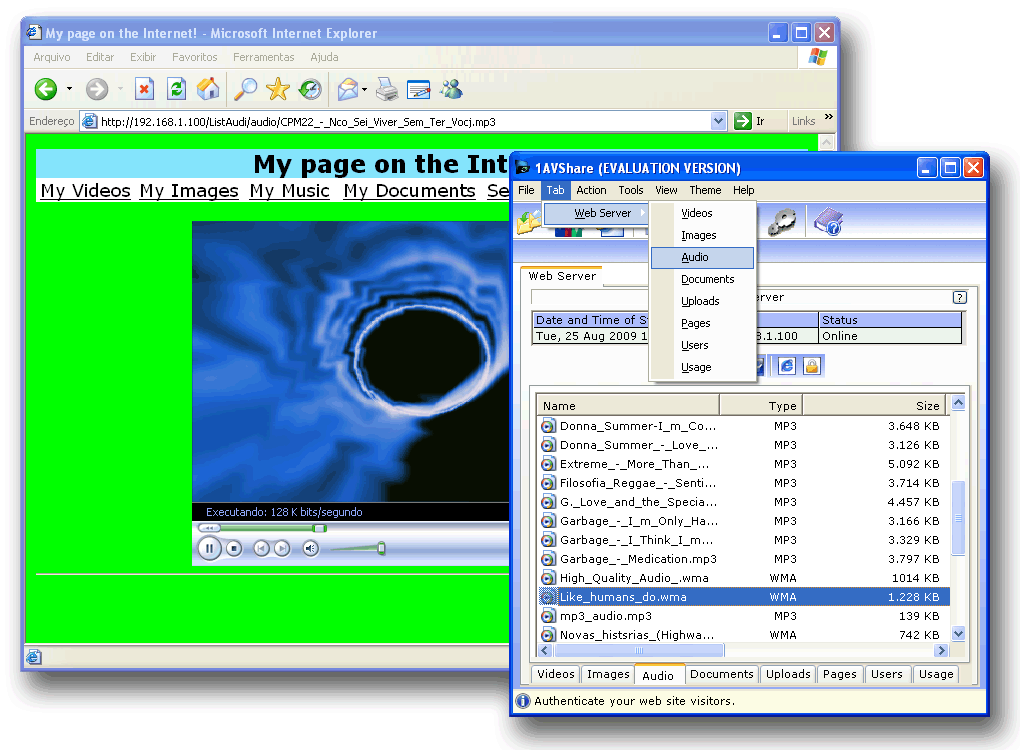Open the Help menu in 1AVShare
Screen dimensions: 1020x750
[744, 190]
